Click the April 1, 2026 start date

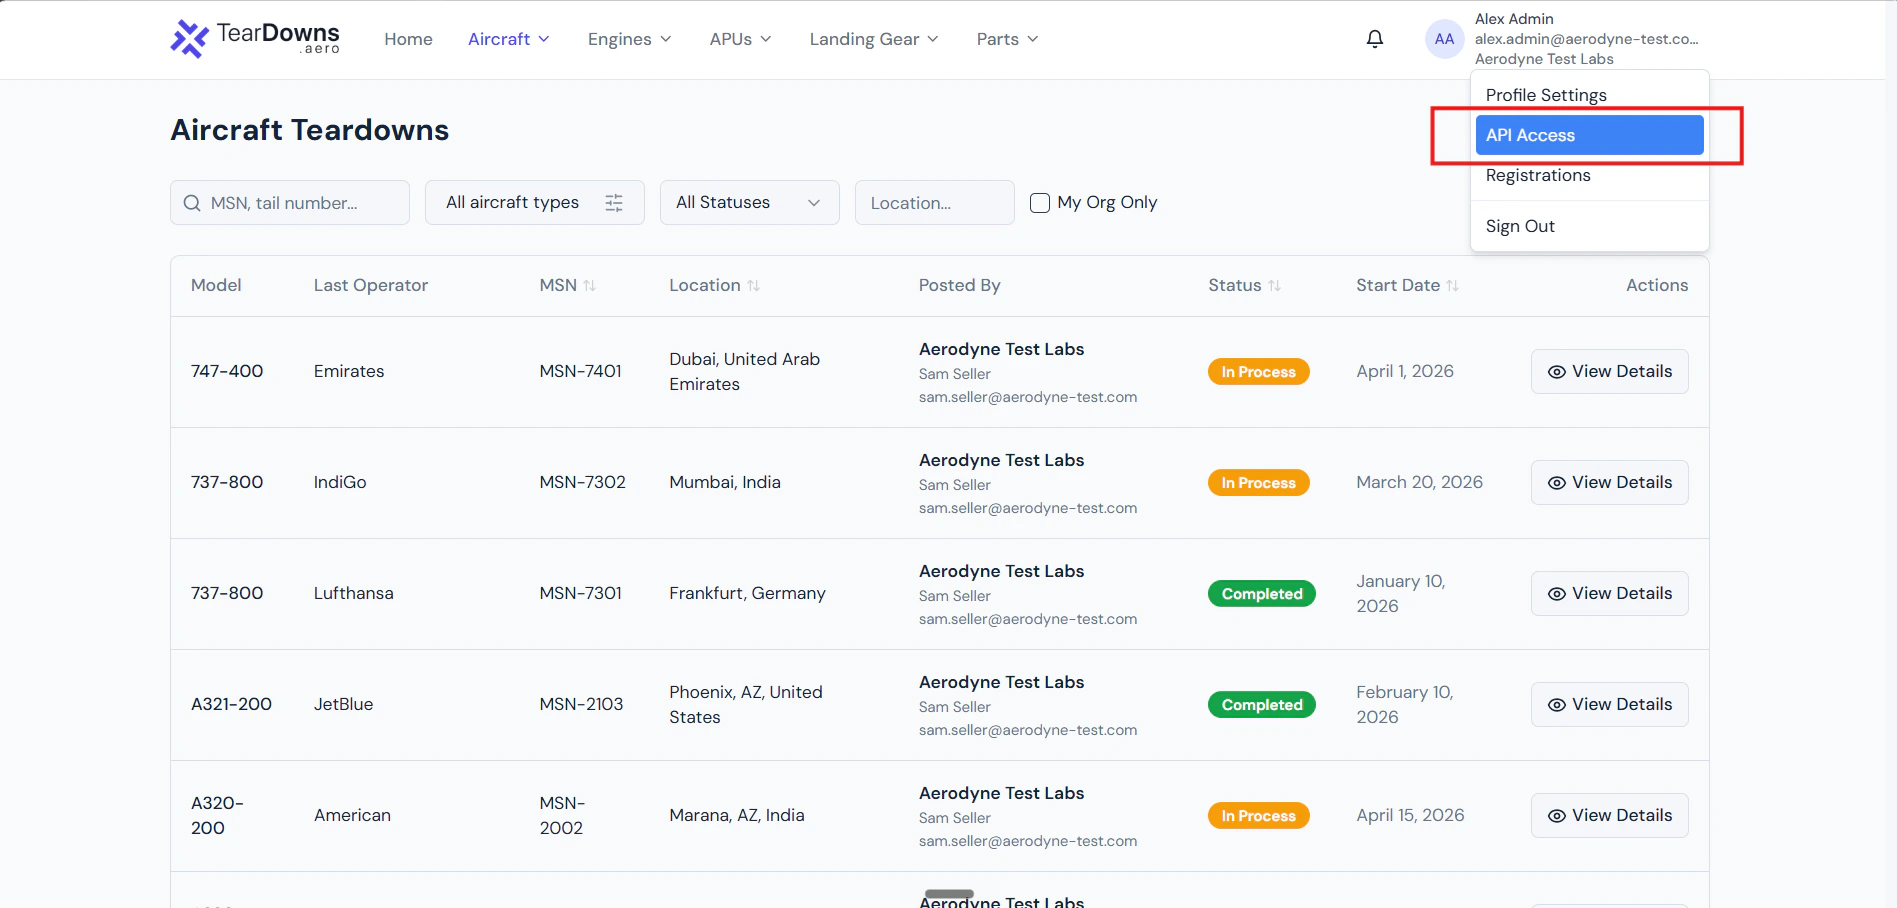(1405, 371)
